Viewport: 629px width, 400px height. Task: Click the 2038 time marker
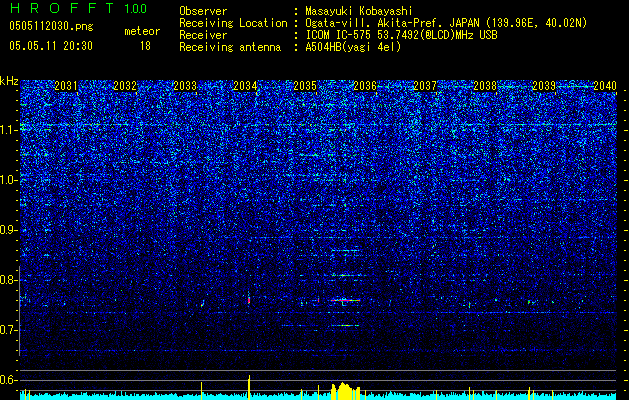point(485,86)
